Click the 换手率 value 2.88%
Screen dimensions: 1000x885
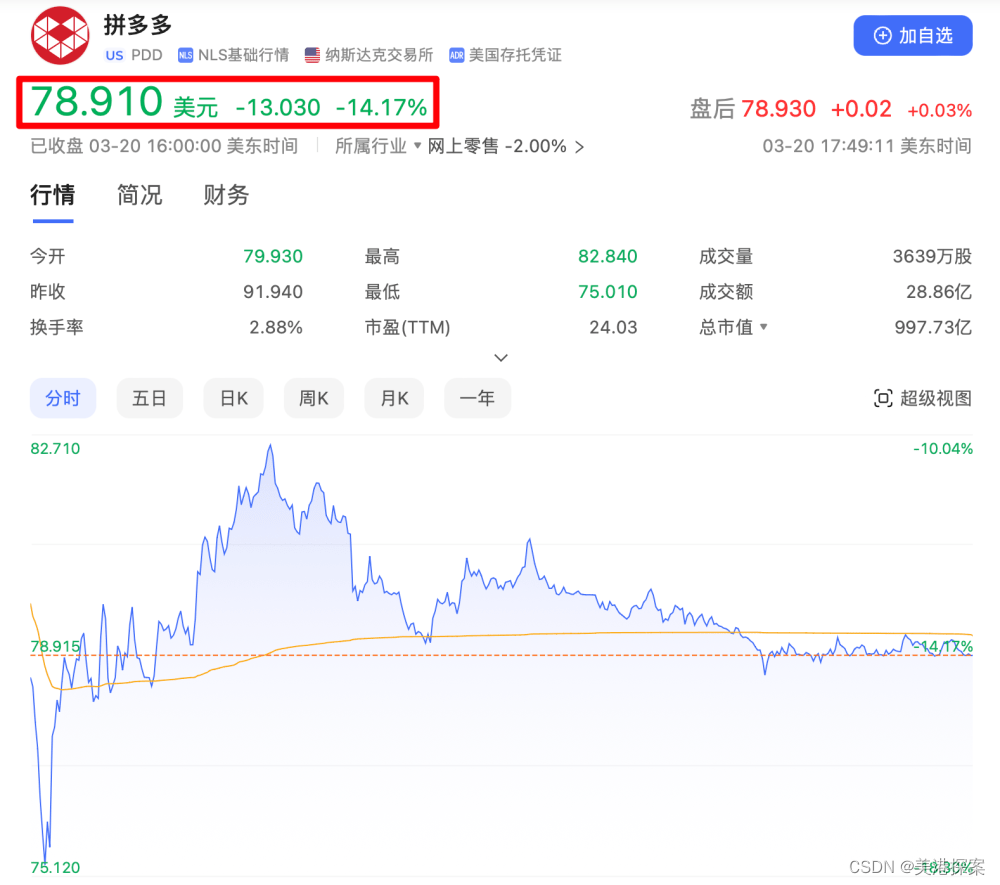[276, 327]
